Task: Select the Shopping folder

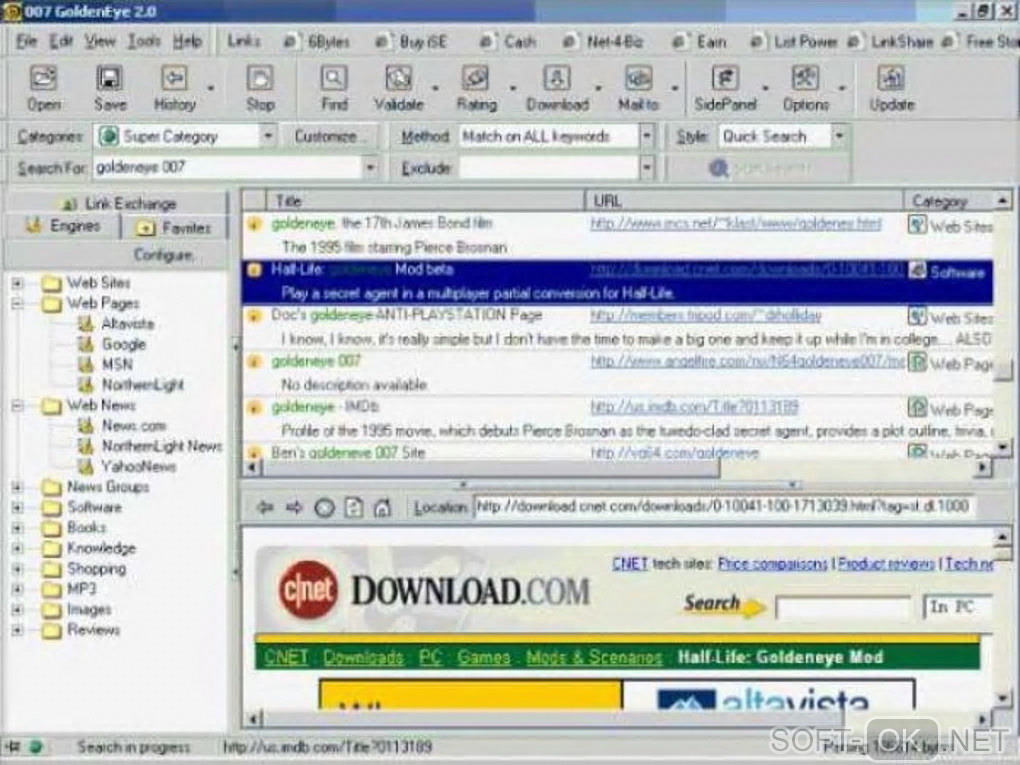Action: tap(96, 569)
